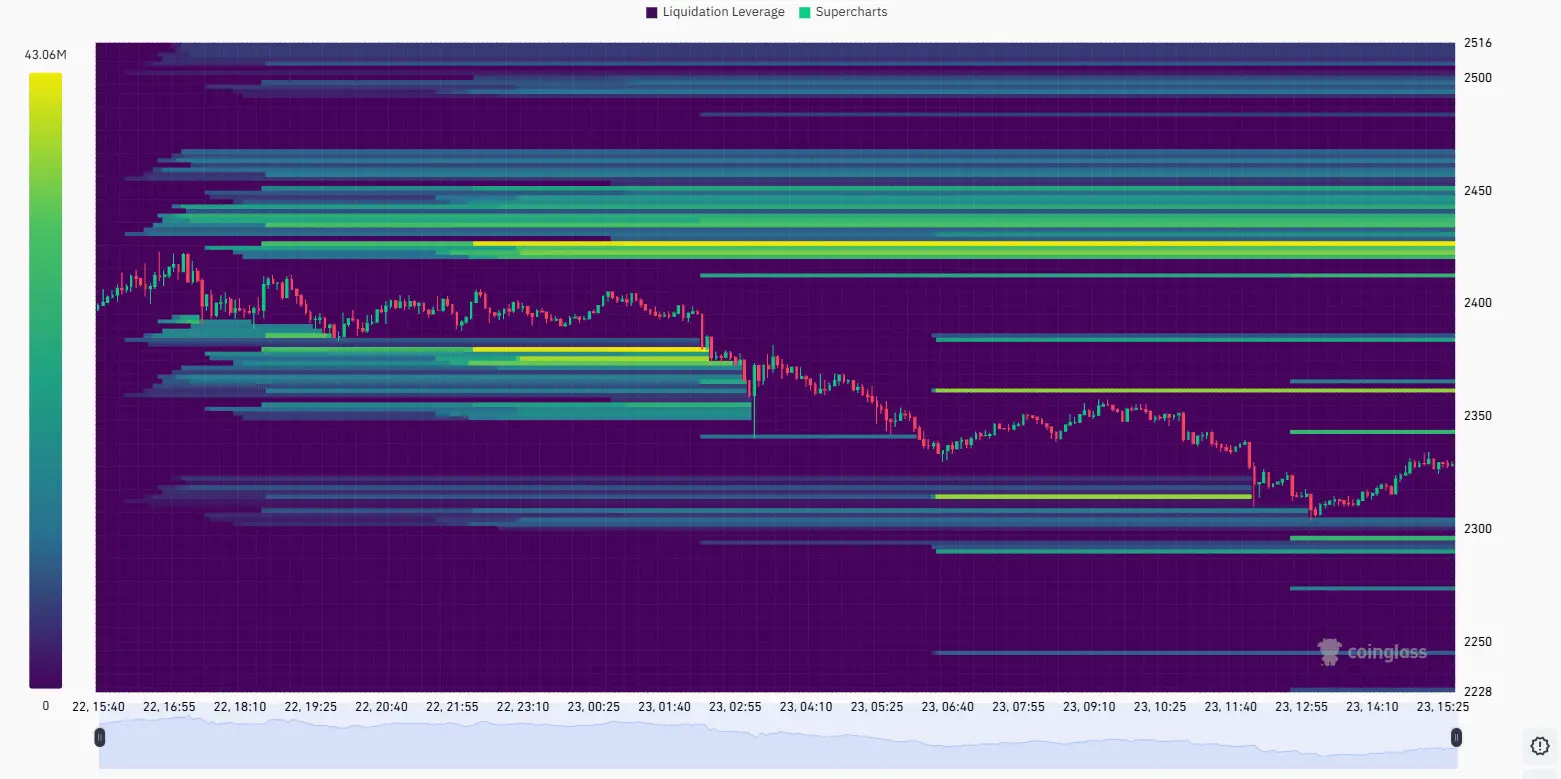Image resolution: width=1561 pixels, height=779 pixels.
Task: Click the alert badge icon at bottom right
Action: [1539, 746]
